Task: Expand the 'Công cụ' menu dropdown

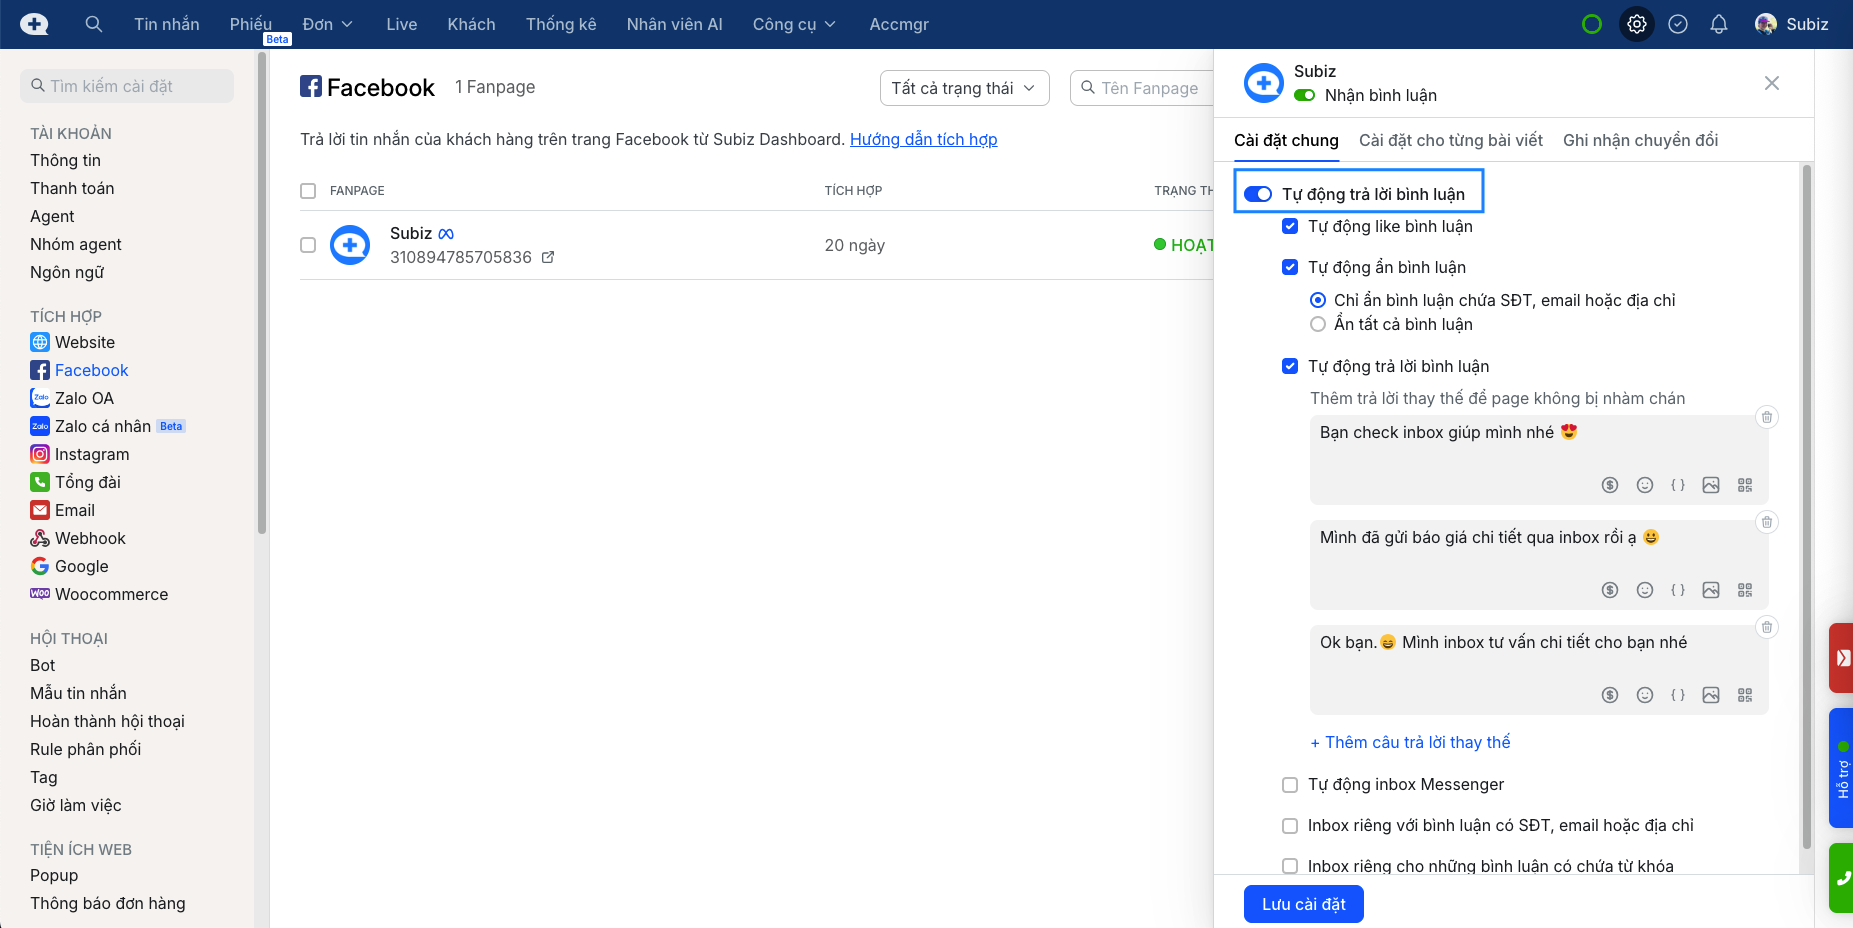Action: pyautogui.click(x=793, y=24)
